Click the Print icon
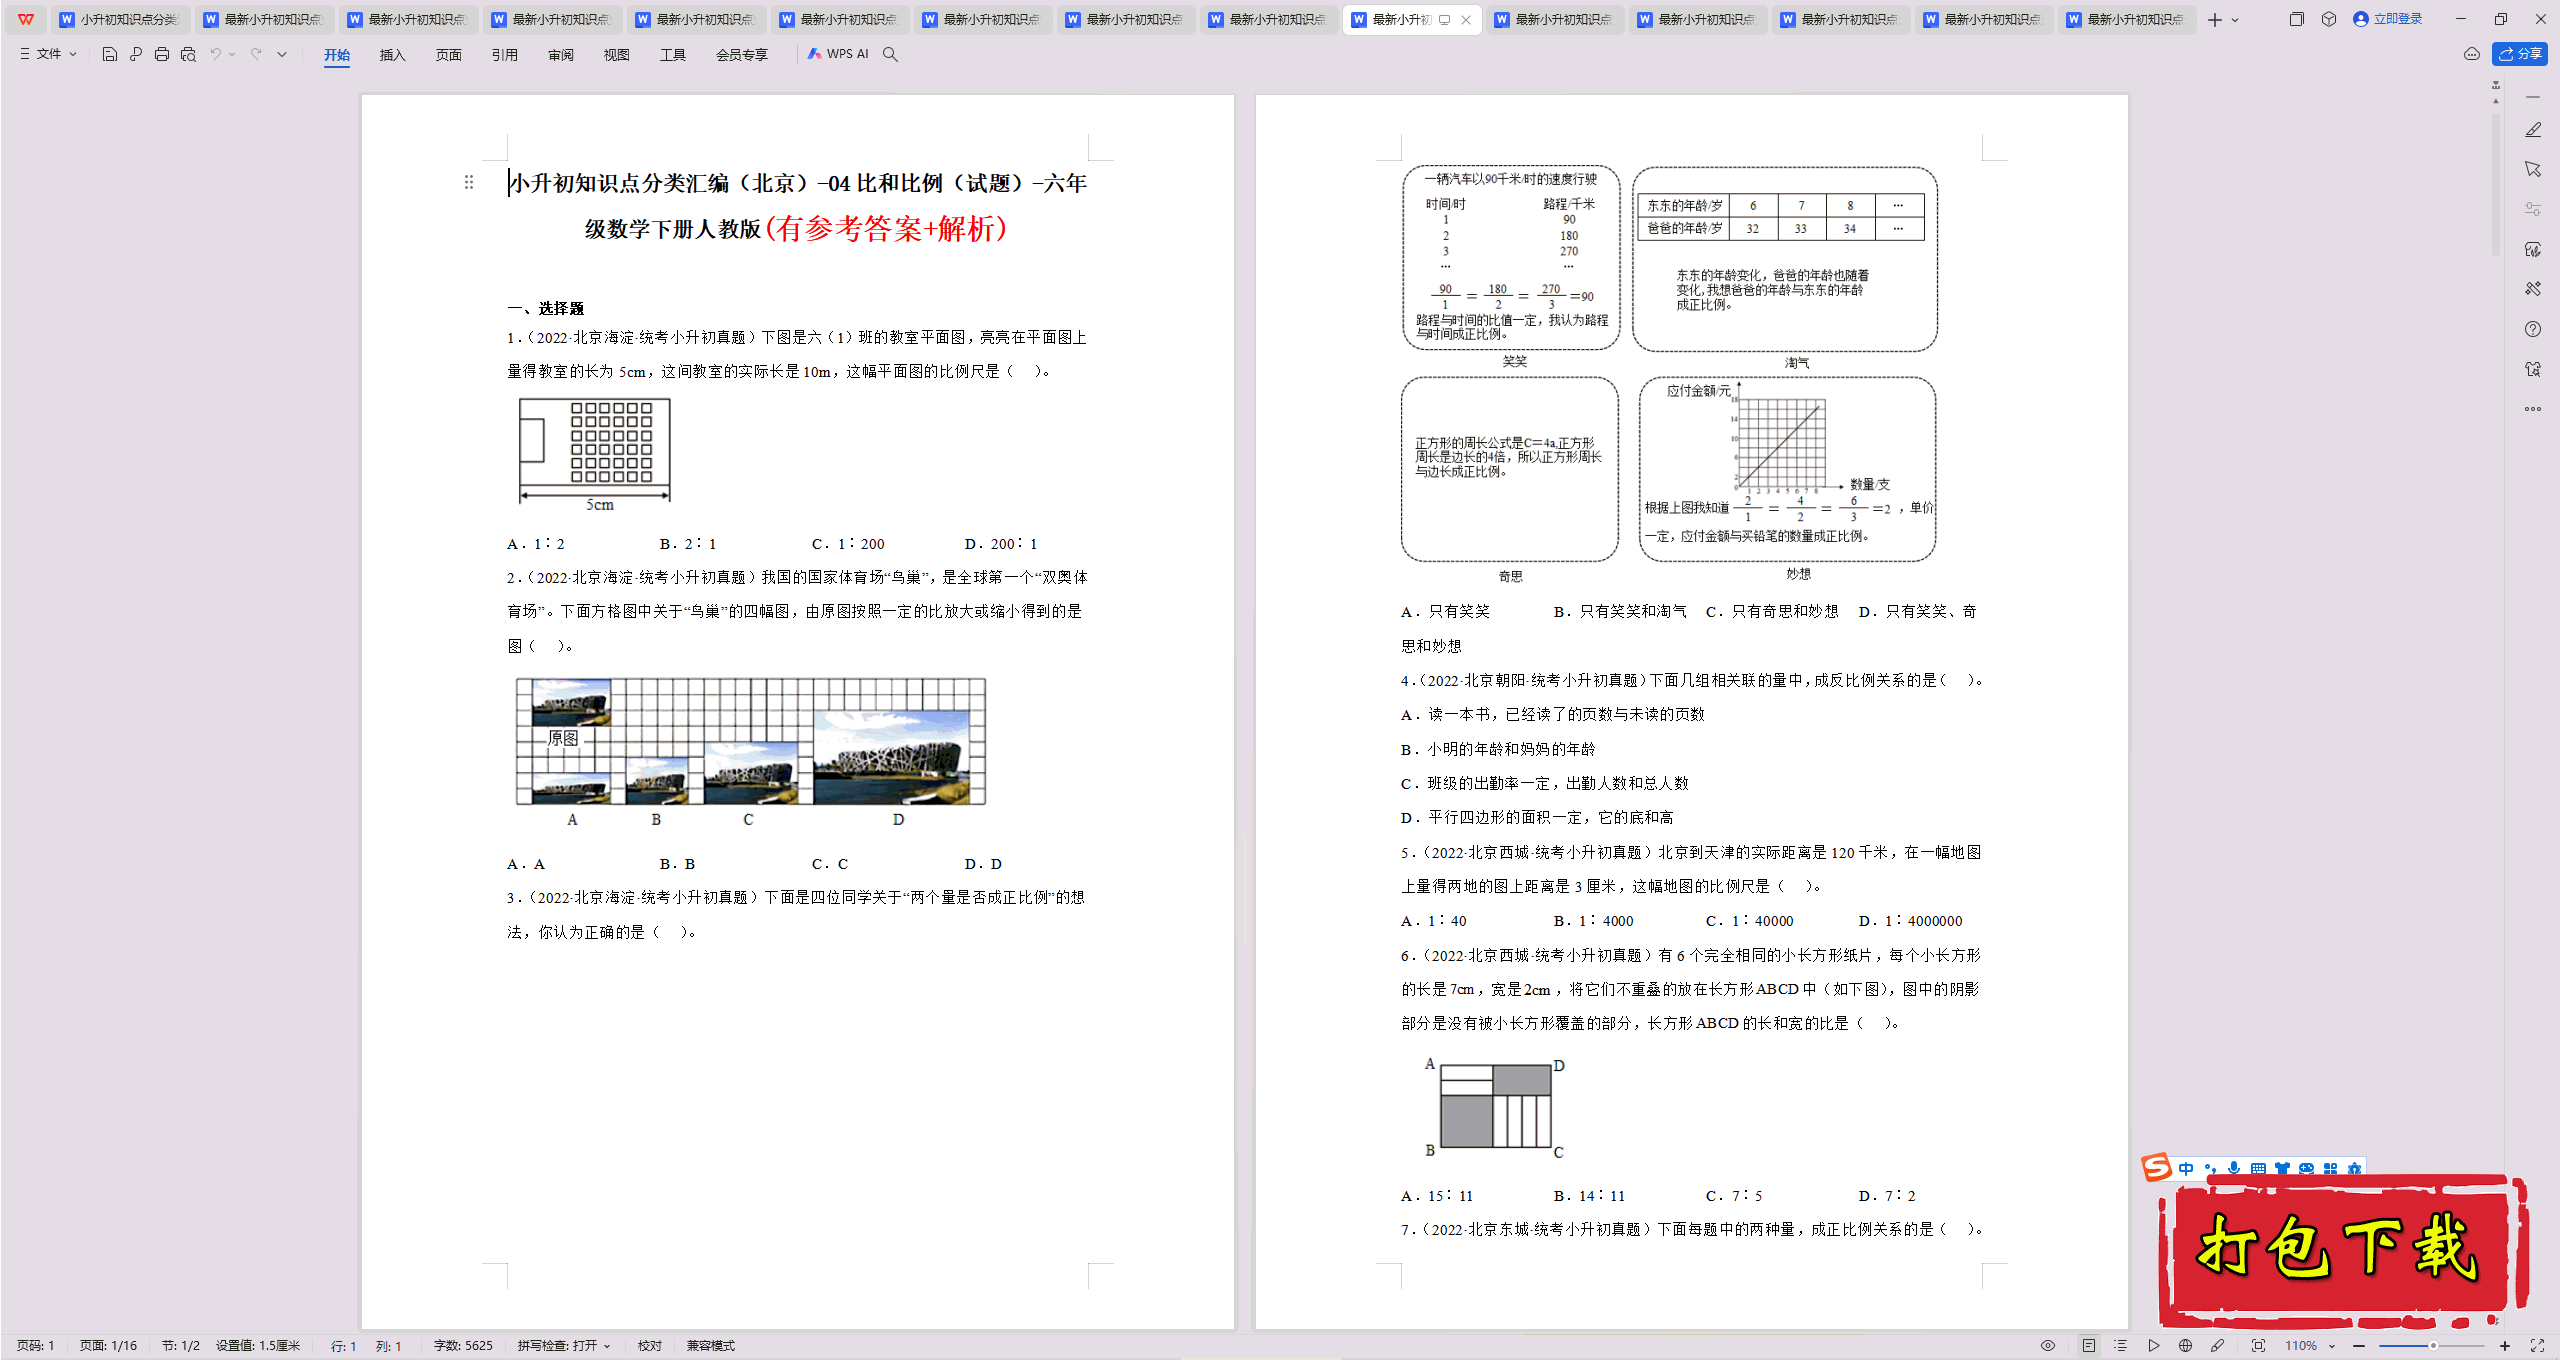The height and width of the screenshot is (1360, 2560). (x=162, y=54)
